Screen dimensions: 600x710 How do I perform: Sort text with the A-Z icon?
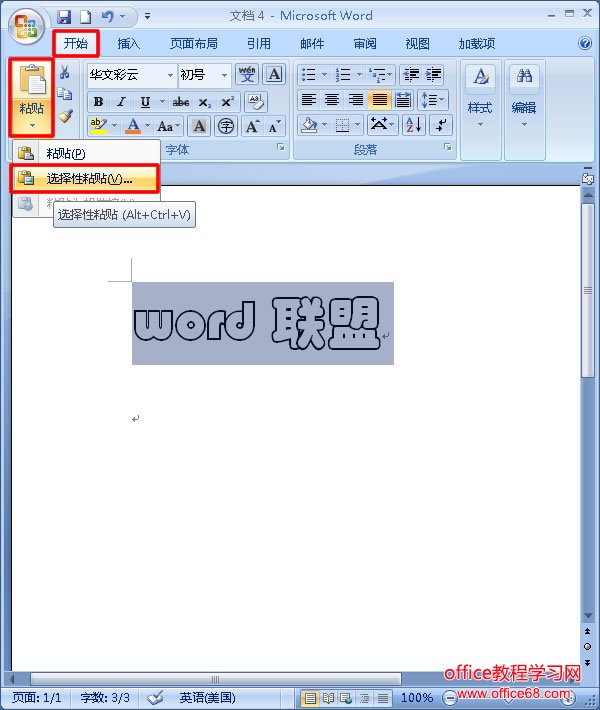pos(413,125)
